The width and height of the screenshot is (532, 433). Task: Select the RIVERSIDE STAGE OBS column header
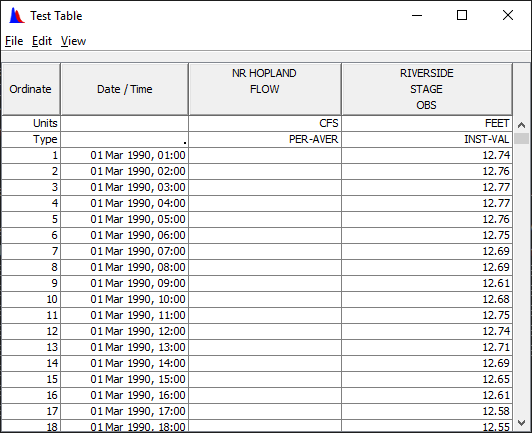coord(427,89)
